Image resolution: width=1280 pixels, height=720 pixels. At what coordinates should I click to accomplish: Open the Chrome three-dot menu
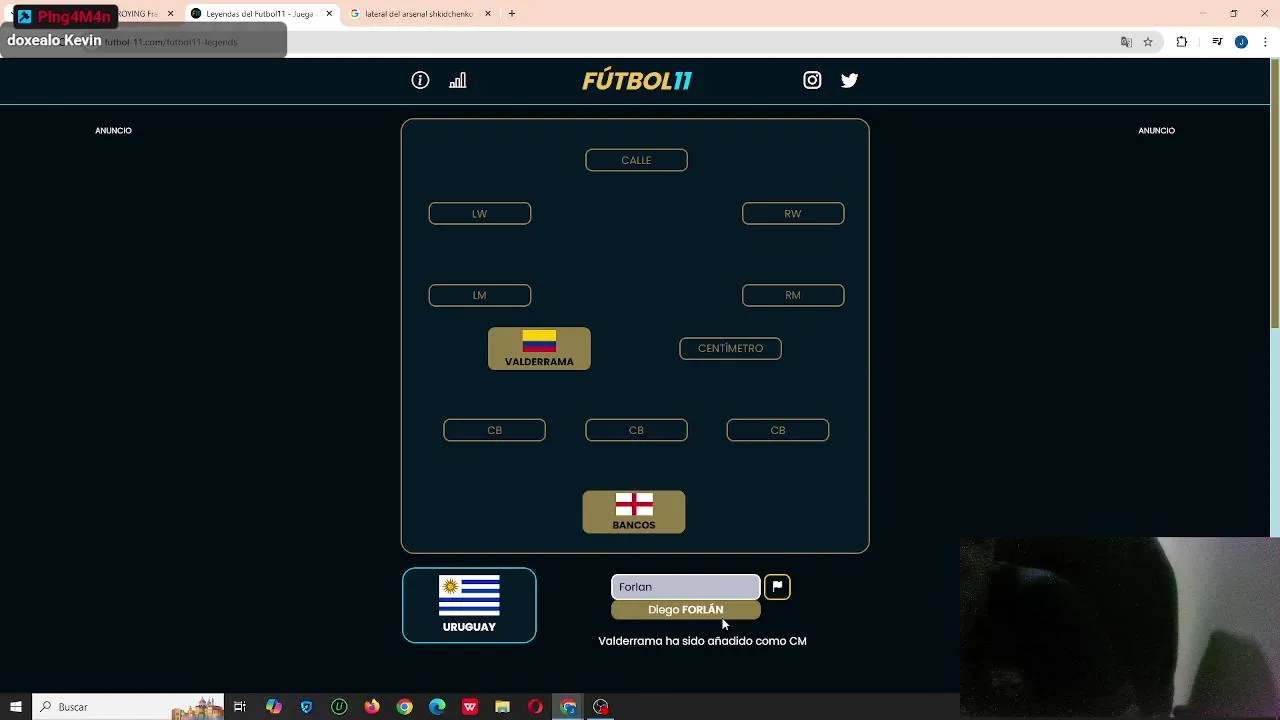coord(1265,42)
